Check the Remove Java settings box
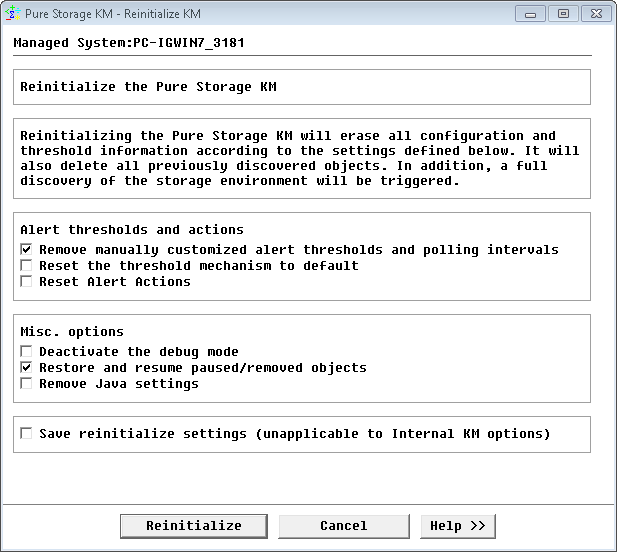617x552 pixels. point(27,383)
